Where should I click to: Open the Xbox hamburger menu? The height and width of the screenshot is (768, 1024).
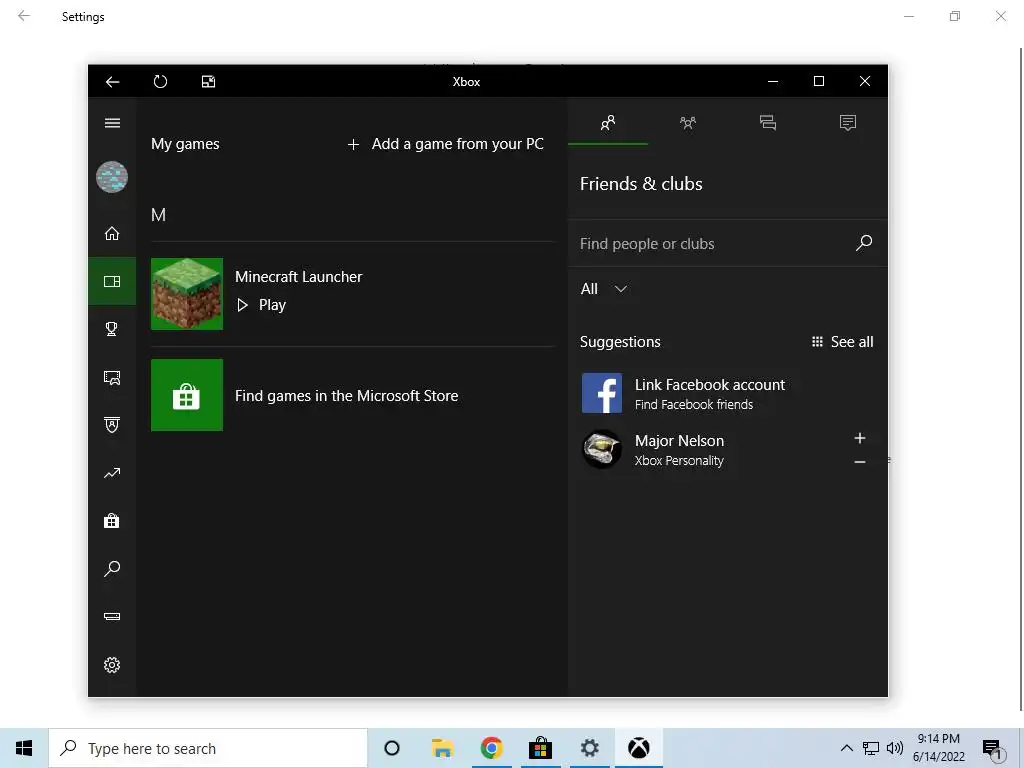[112, 123]
